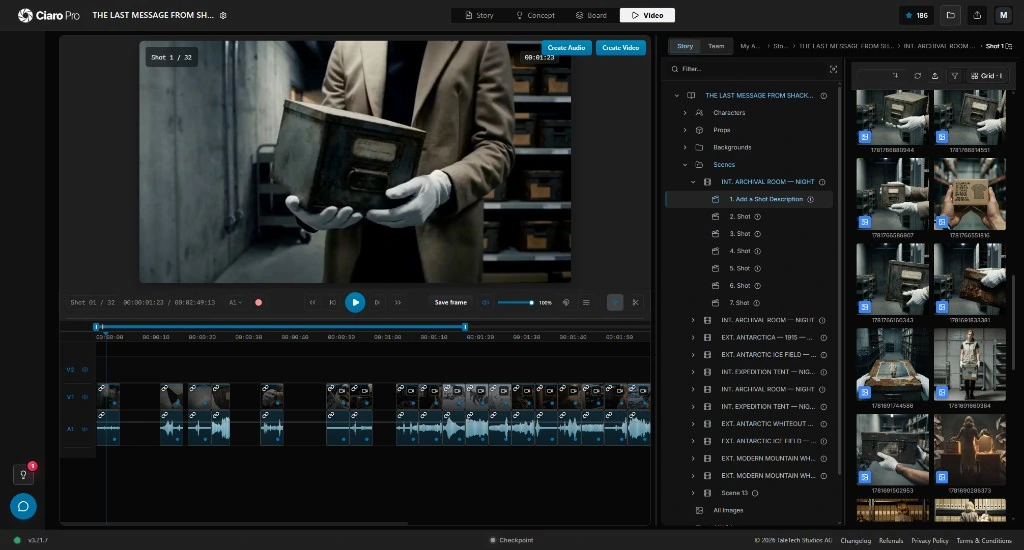Open the list menu icon in player controls
This screenshot has width=1024, height=550.
(x=586, y=302)
